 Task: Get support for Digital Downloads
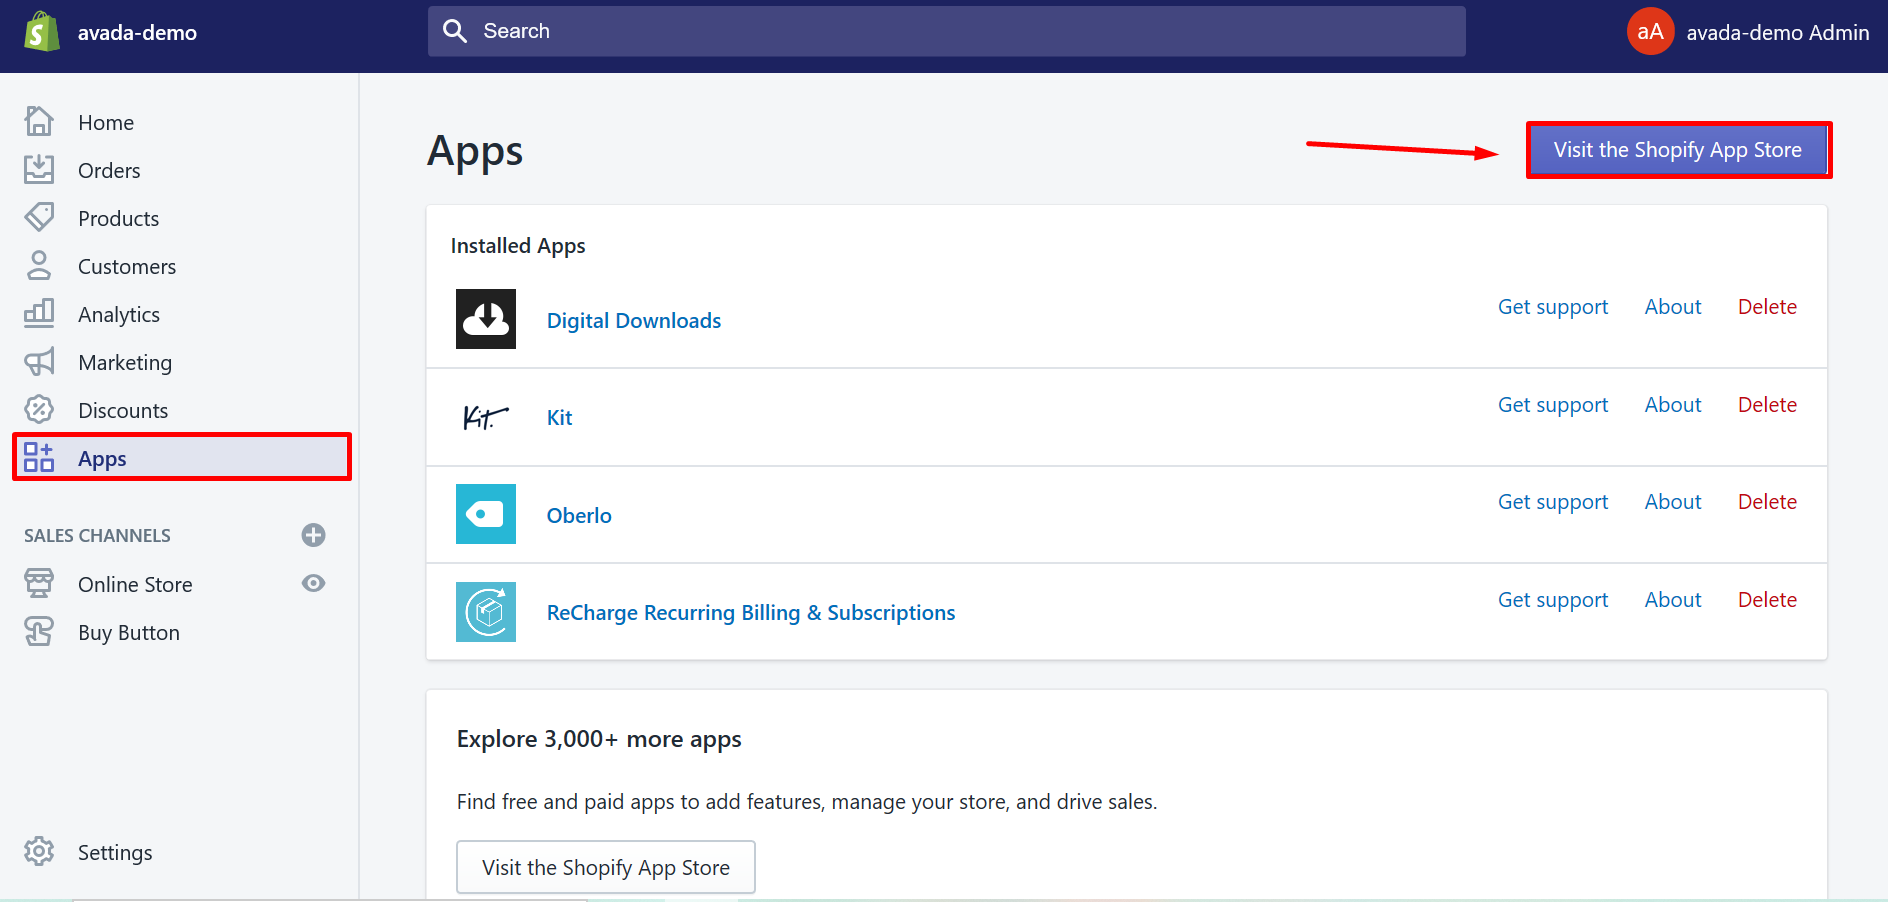point(1553,307)
